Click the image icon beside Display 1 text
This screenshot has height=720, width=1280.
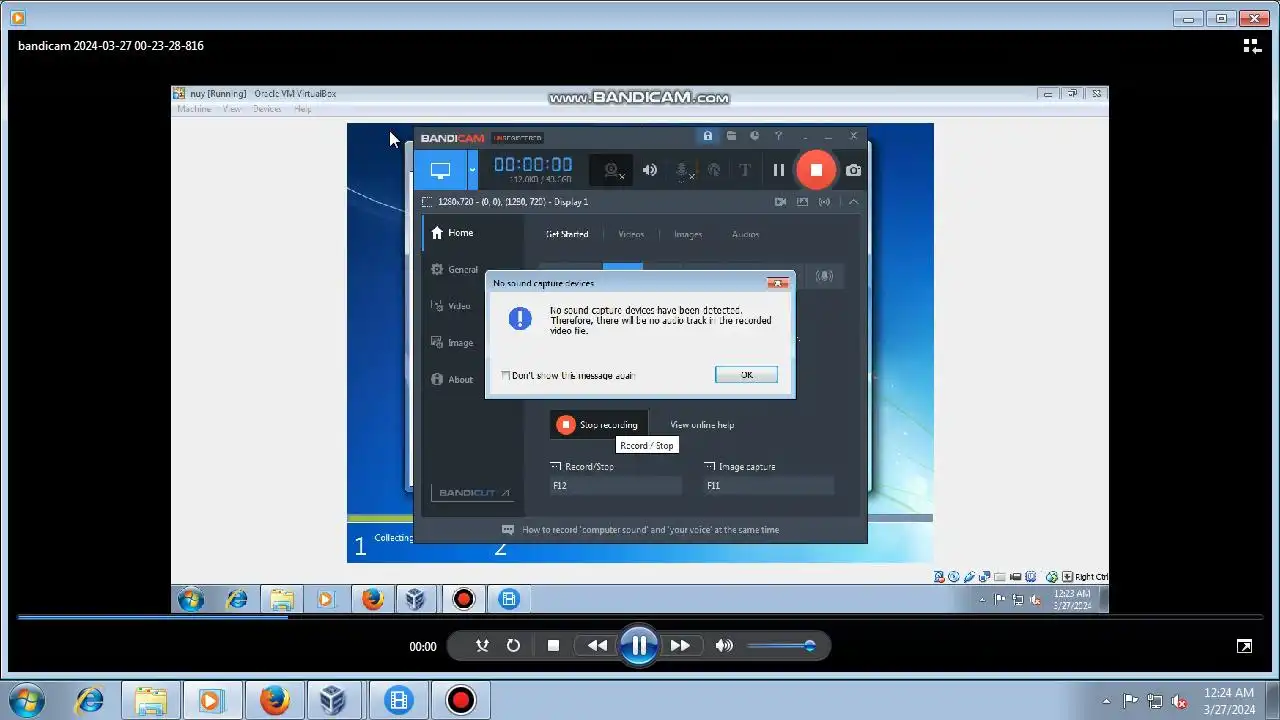[802, 202]
